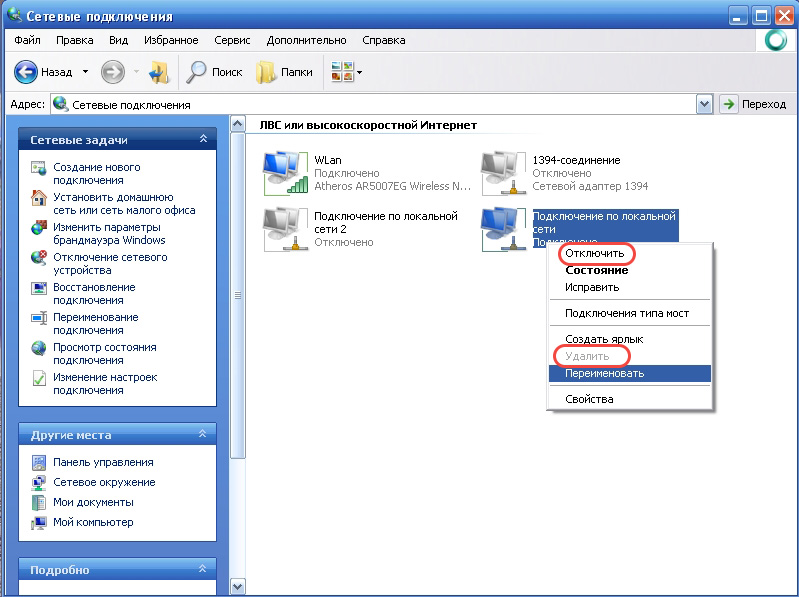
Task: Choose Подключения типа мост in context menu
Action: coord(630,313)
